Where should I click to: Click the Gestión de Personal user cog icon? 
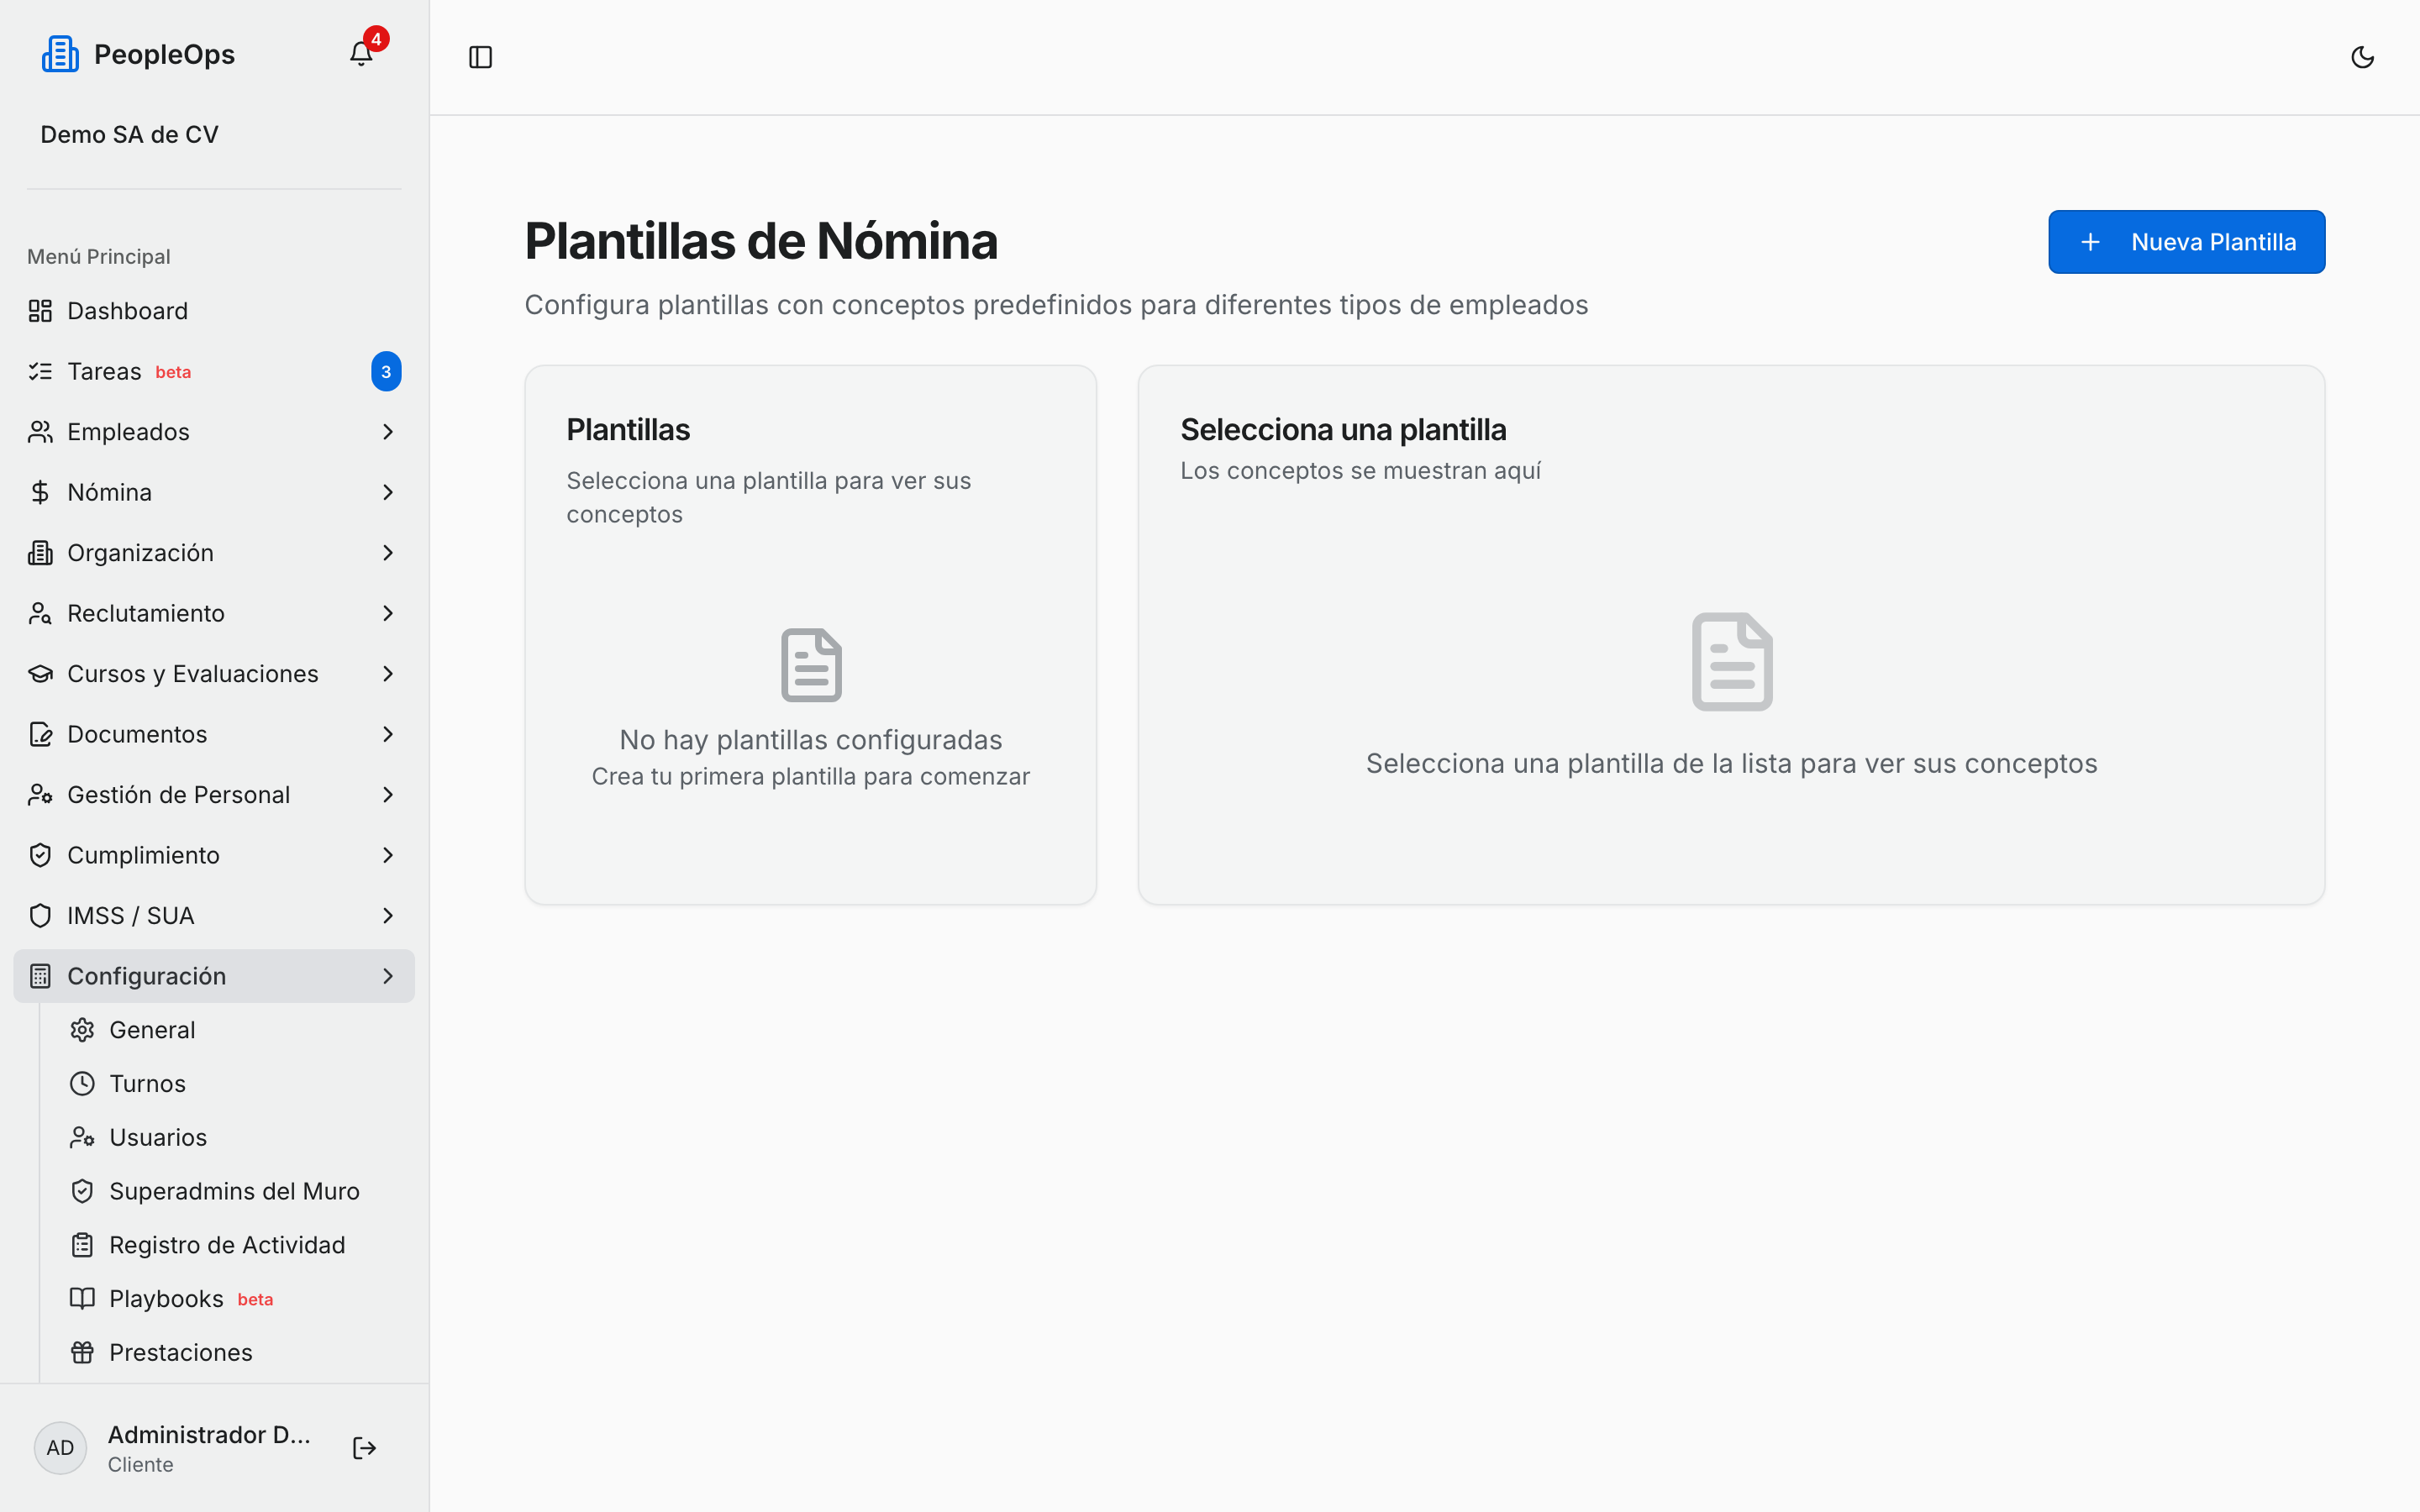pyautogui.click(x=40, y=795)
